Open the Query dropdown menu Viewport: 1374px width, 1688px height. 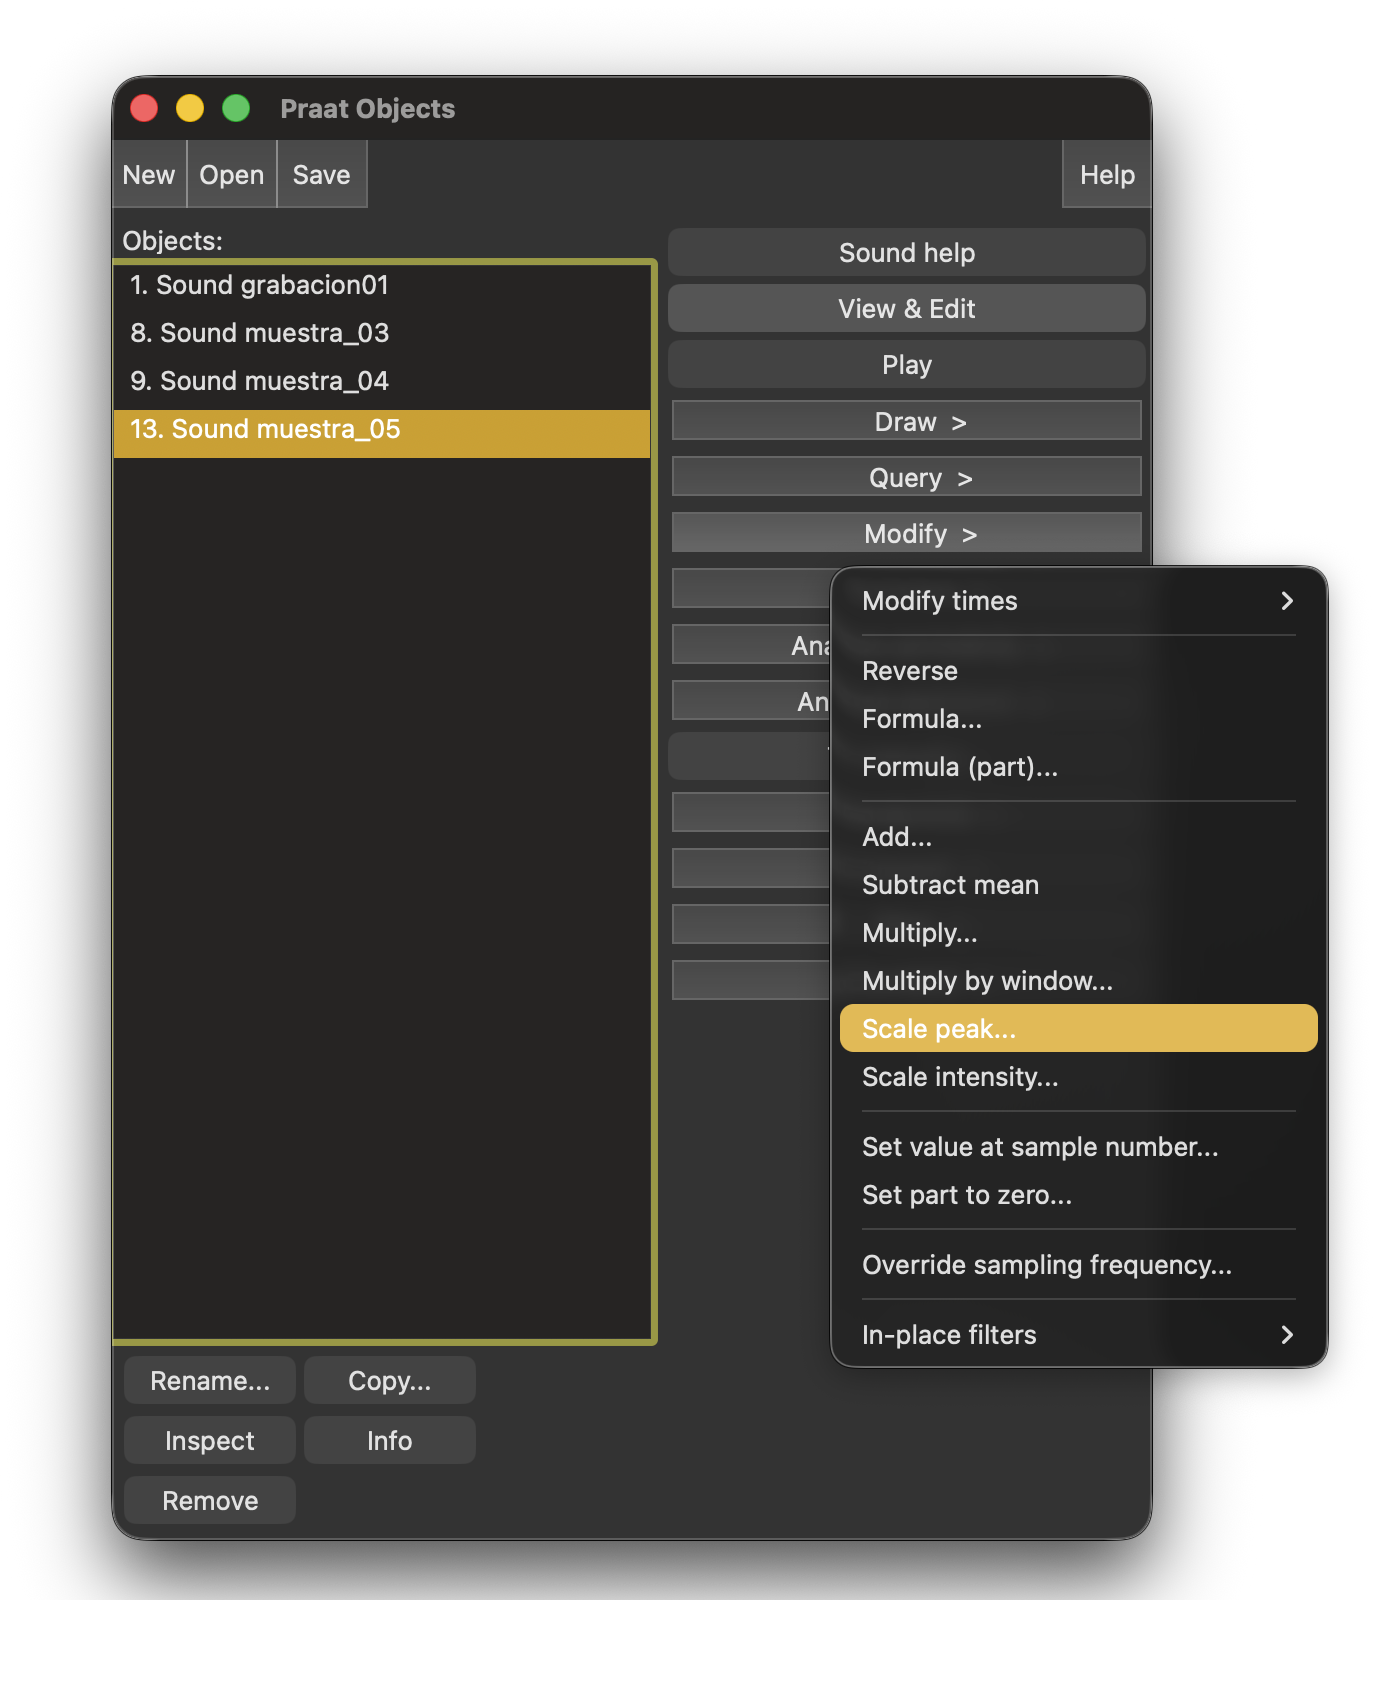tap(906, 477)
